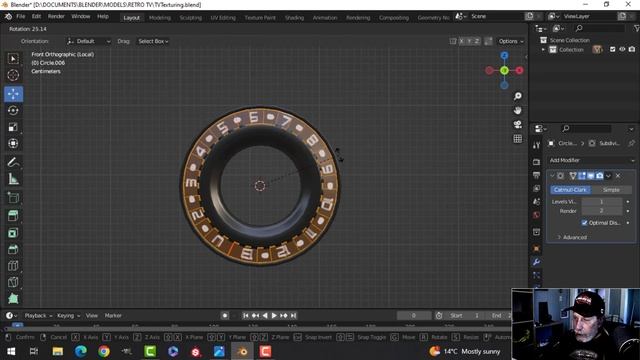Activate the Scale tool
This screenshot has height=360, width=640.
pos(13,127)
